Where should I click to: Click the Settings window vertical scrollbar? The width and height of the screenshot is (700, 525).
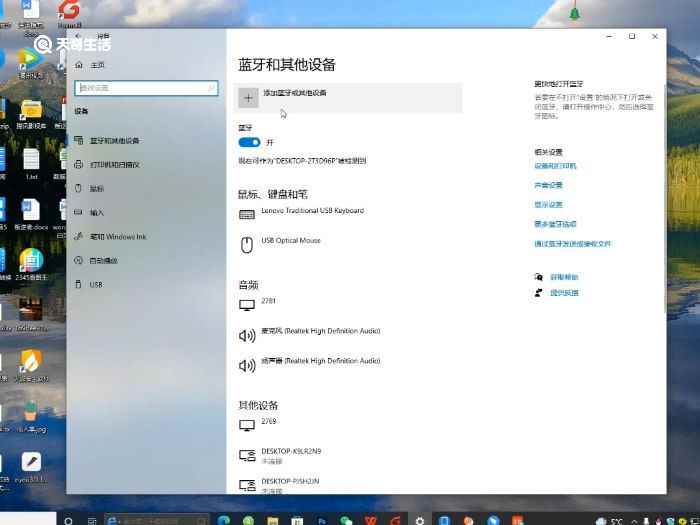(665, 199)
